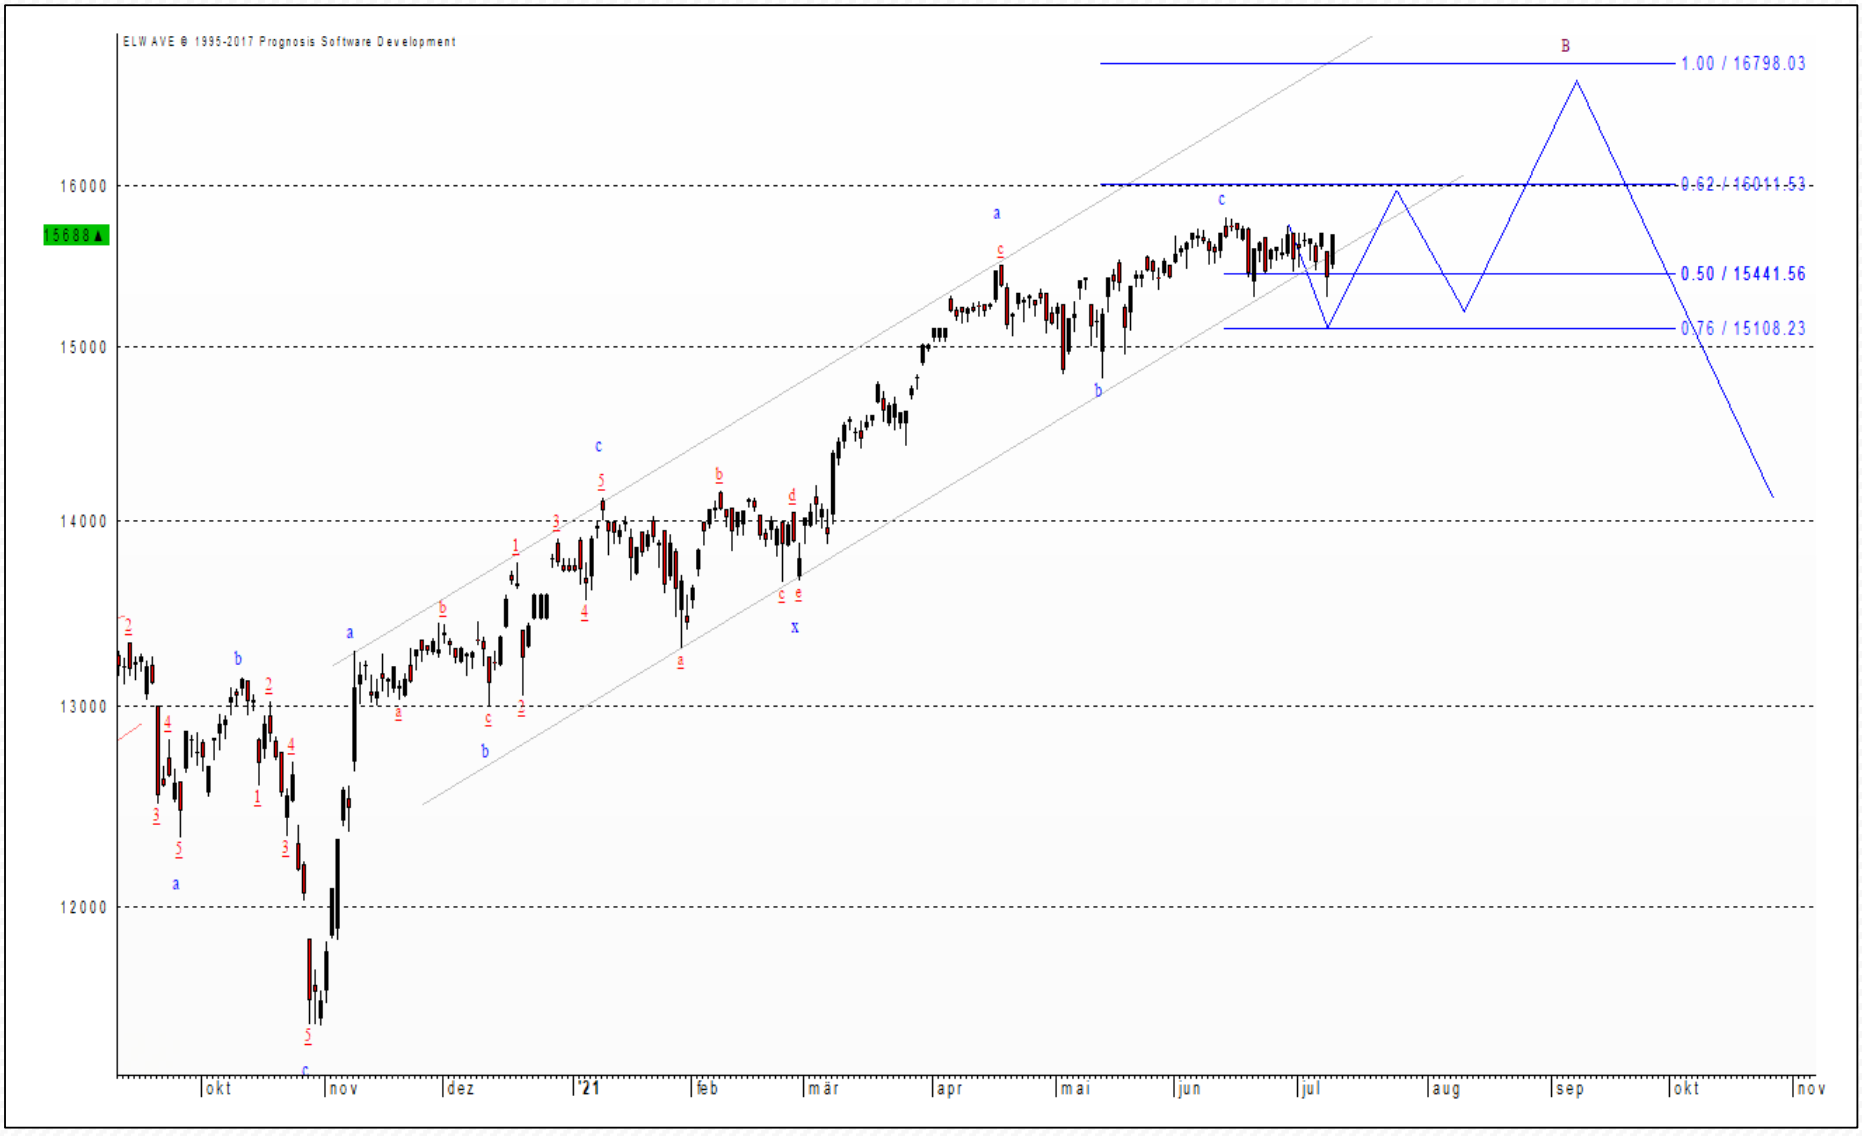Click the apr month label on time axis

(949, 1089)
